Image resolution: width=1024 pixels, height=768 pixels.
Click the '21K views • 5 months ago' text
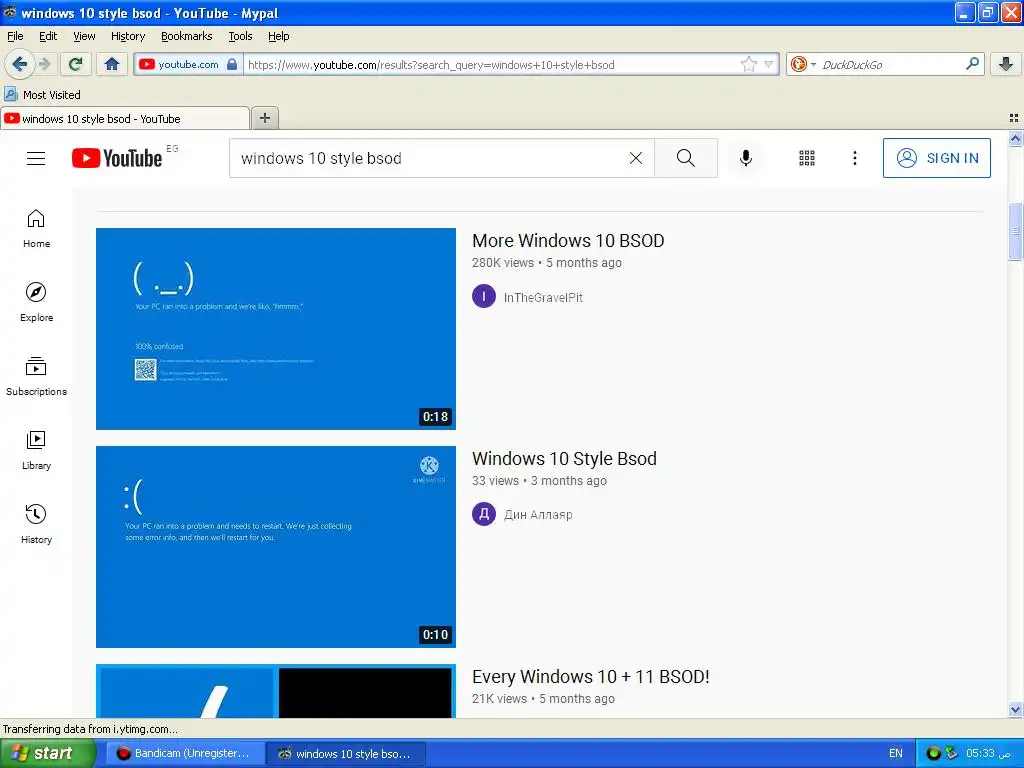pyautogui.click(x=543, y=699)
